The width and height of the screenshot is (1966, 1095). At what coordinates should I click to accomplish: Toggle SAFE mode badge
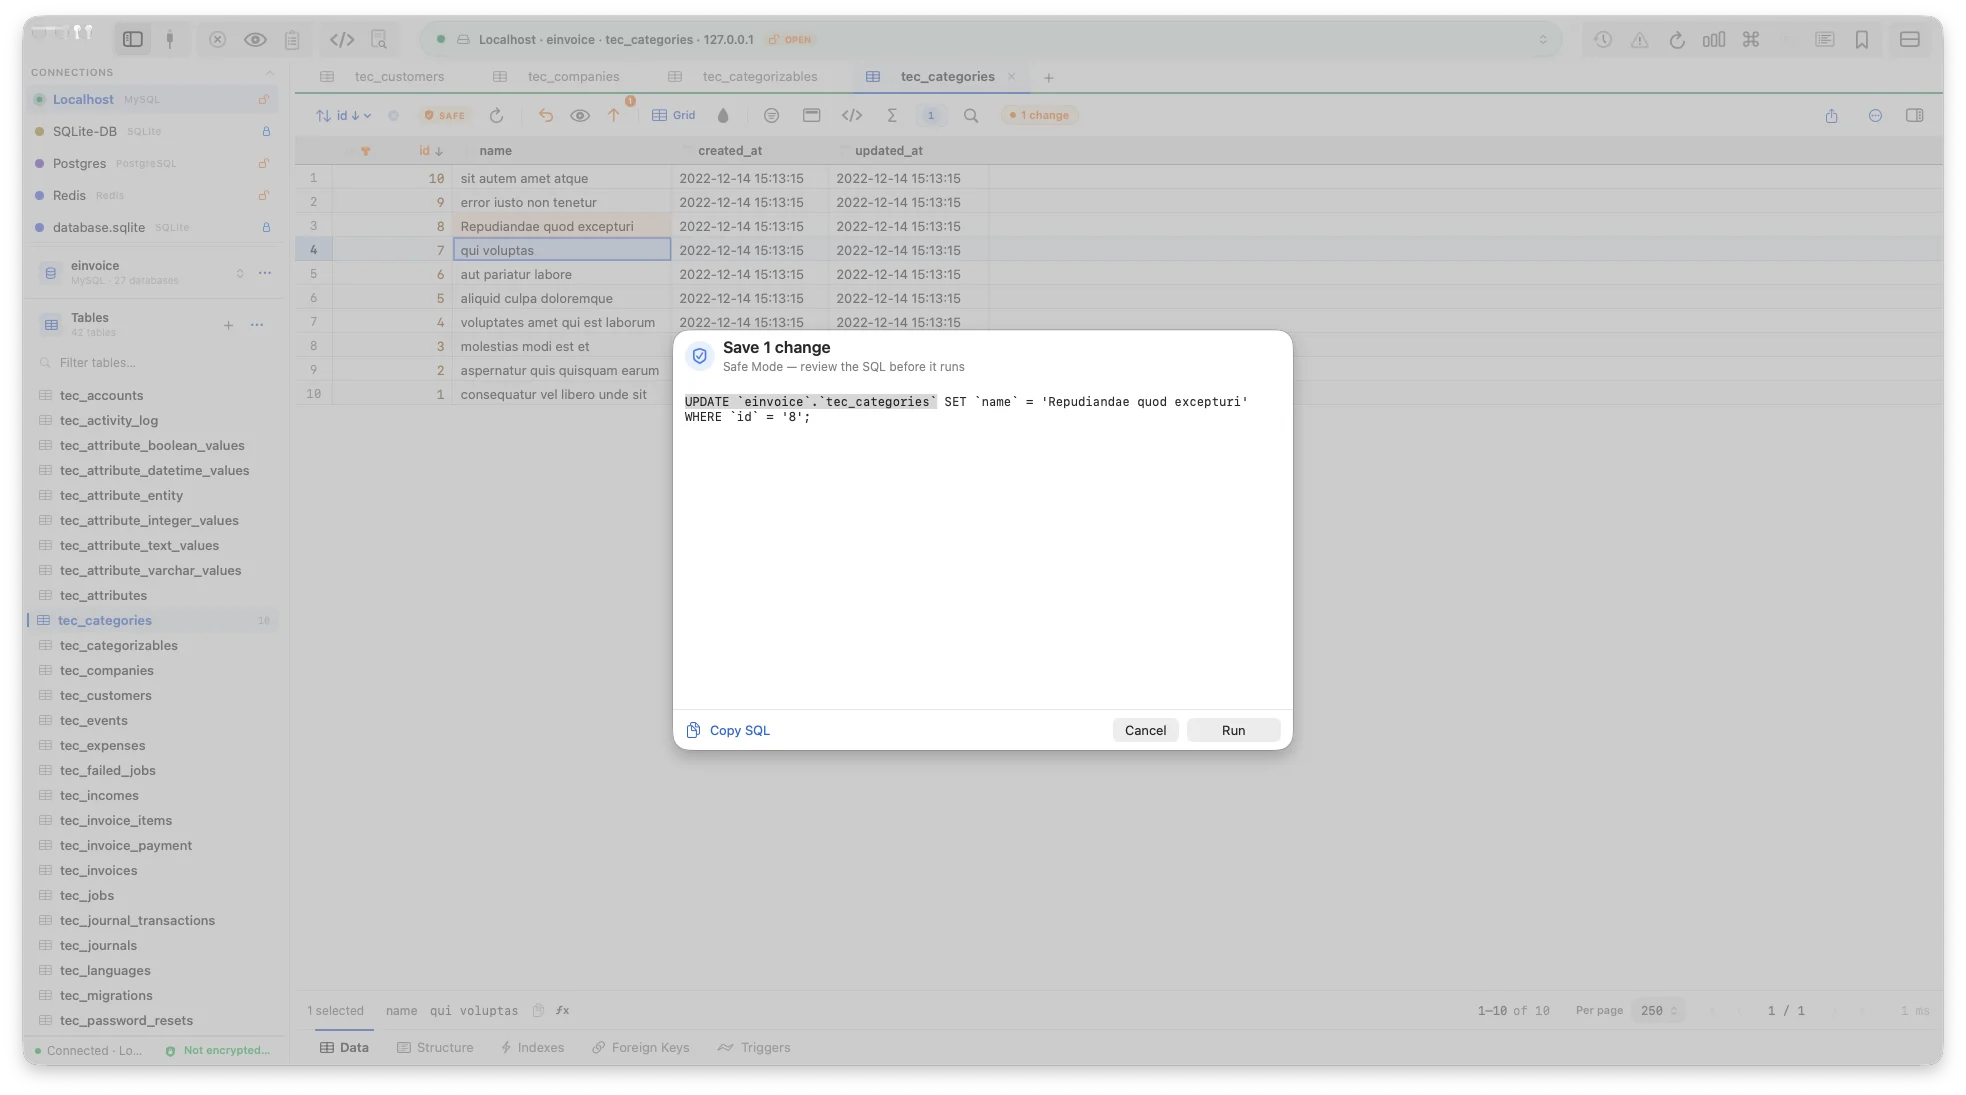(x=445, y=115)
